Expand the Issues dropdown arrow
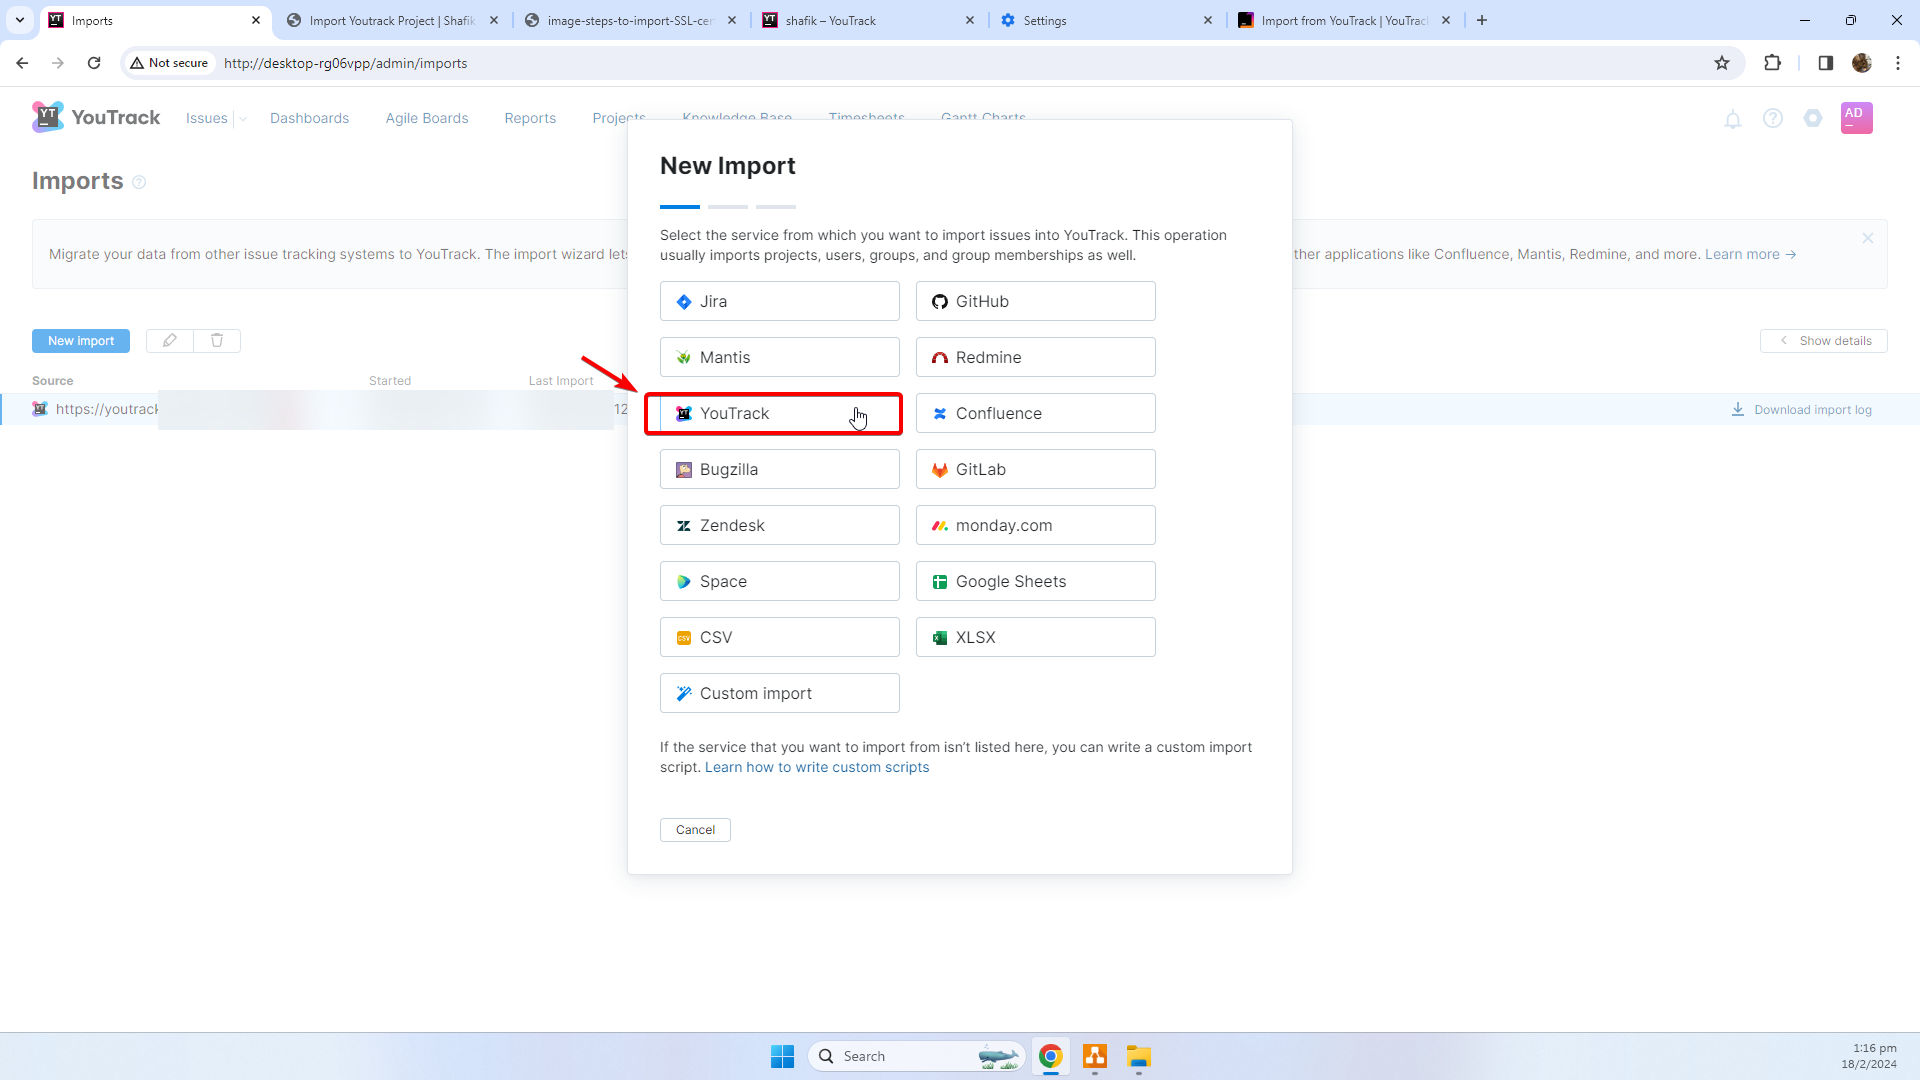The height and width of the screenshot is (1080, 1920). (243, 119)
